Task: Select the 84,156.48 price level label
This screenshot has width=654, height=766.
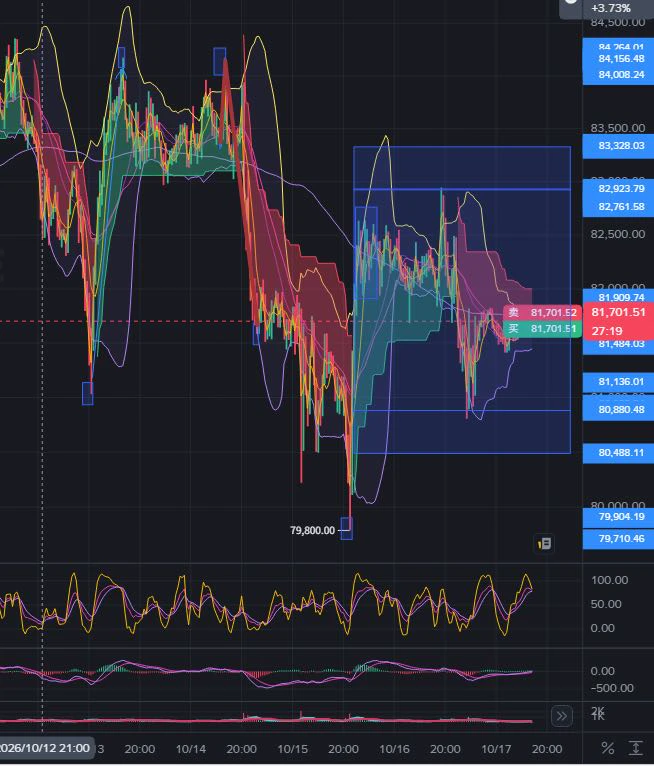Action: tap(621, 59)
